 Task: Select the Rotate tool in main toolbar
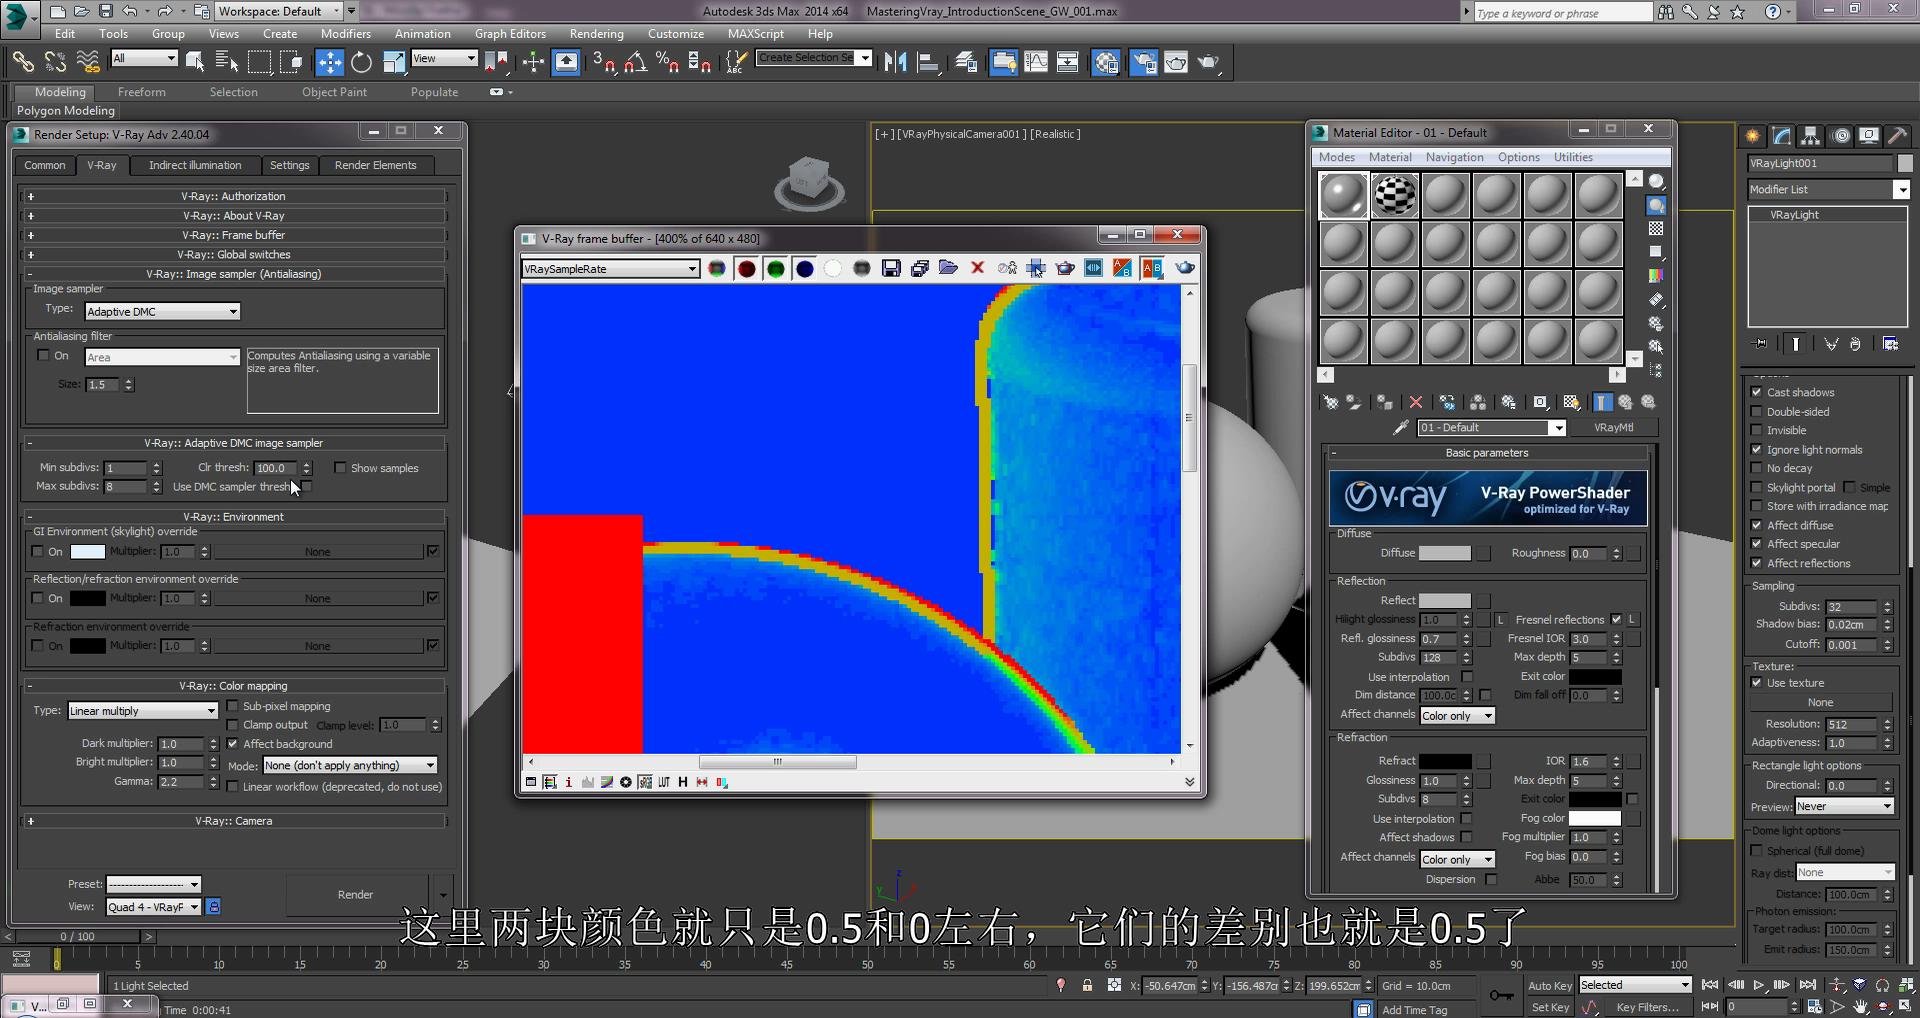[361, 62]
